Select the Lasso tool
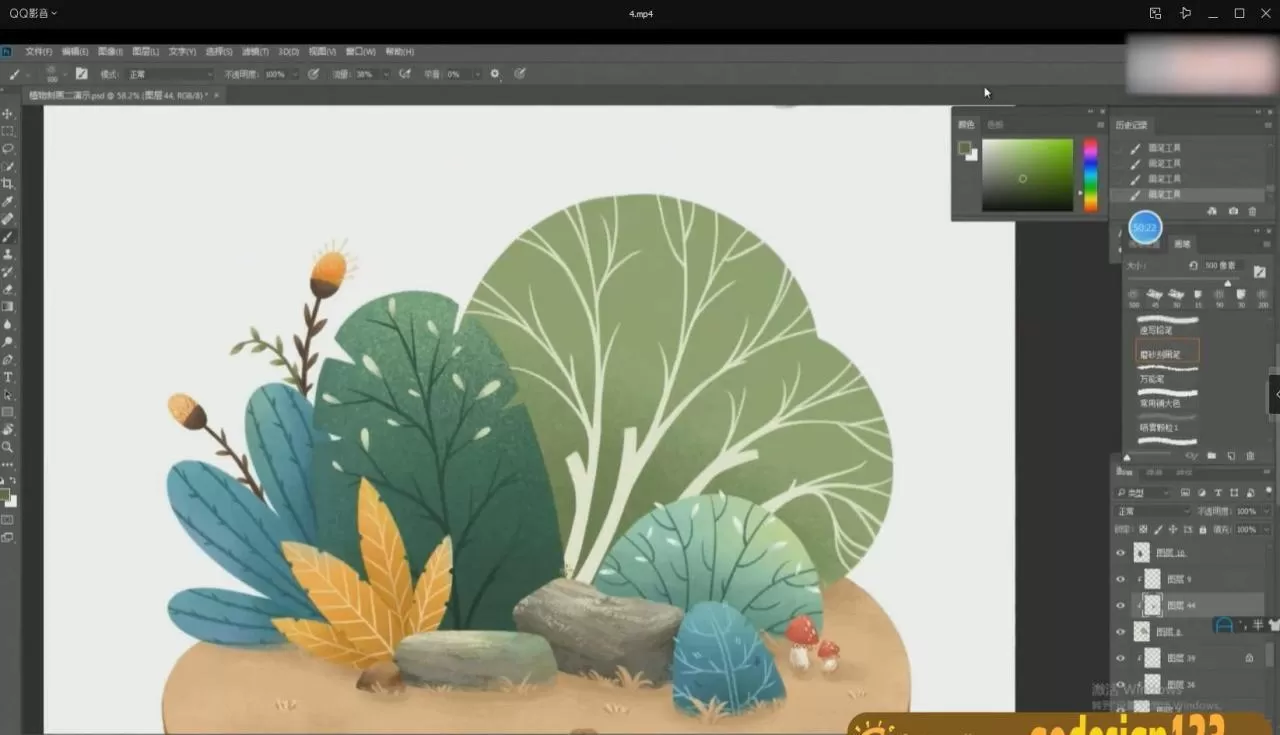 point(8,148)
